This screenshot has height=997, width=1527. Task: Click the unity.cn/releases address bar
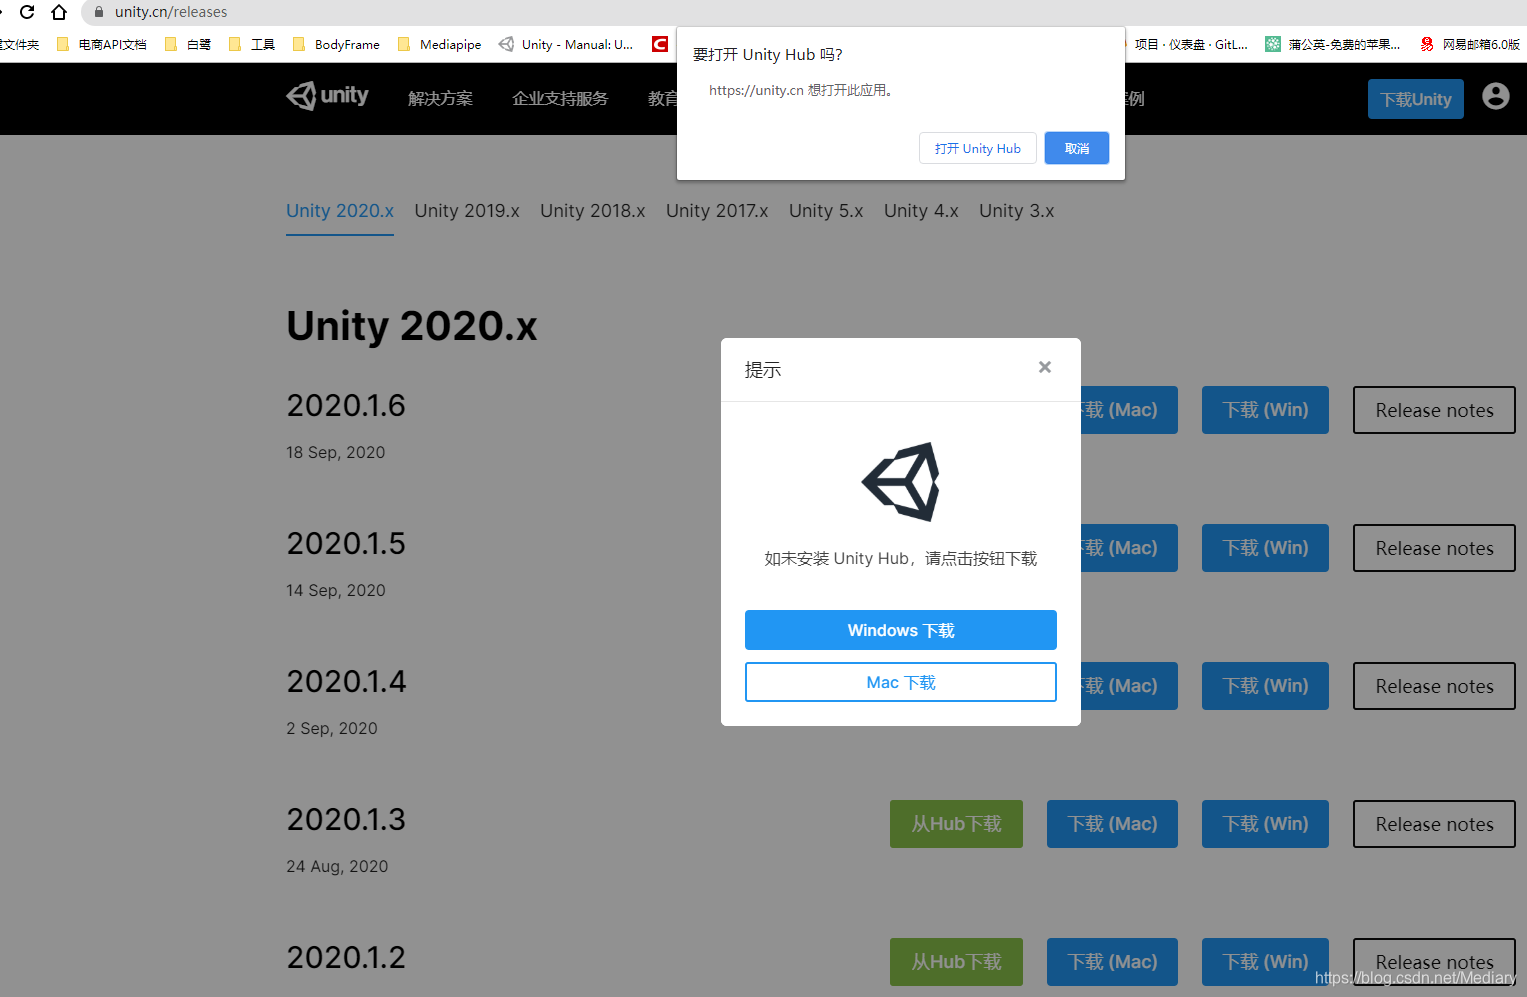tap(800, 12)
